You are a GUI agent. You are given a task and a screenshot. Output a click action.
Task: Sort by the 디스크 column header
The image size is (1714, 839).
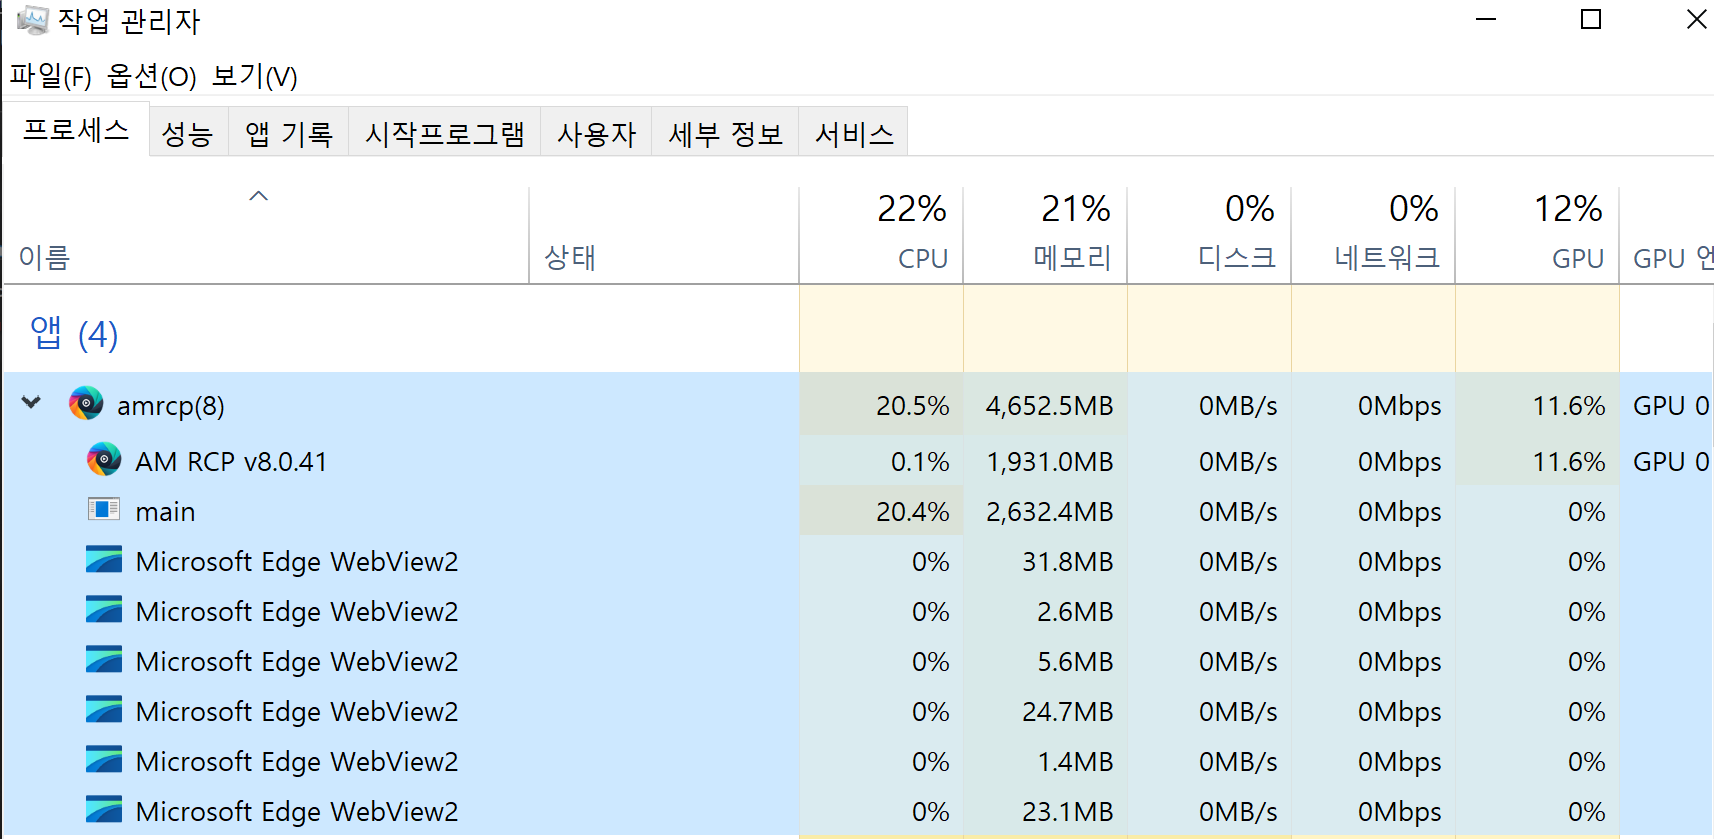[1209, 235]
